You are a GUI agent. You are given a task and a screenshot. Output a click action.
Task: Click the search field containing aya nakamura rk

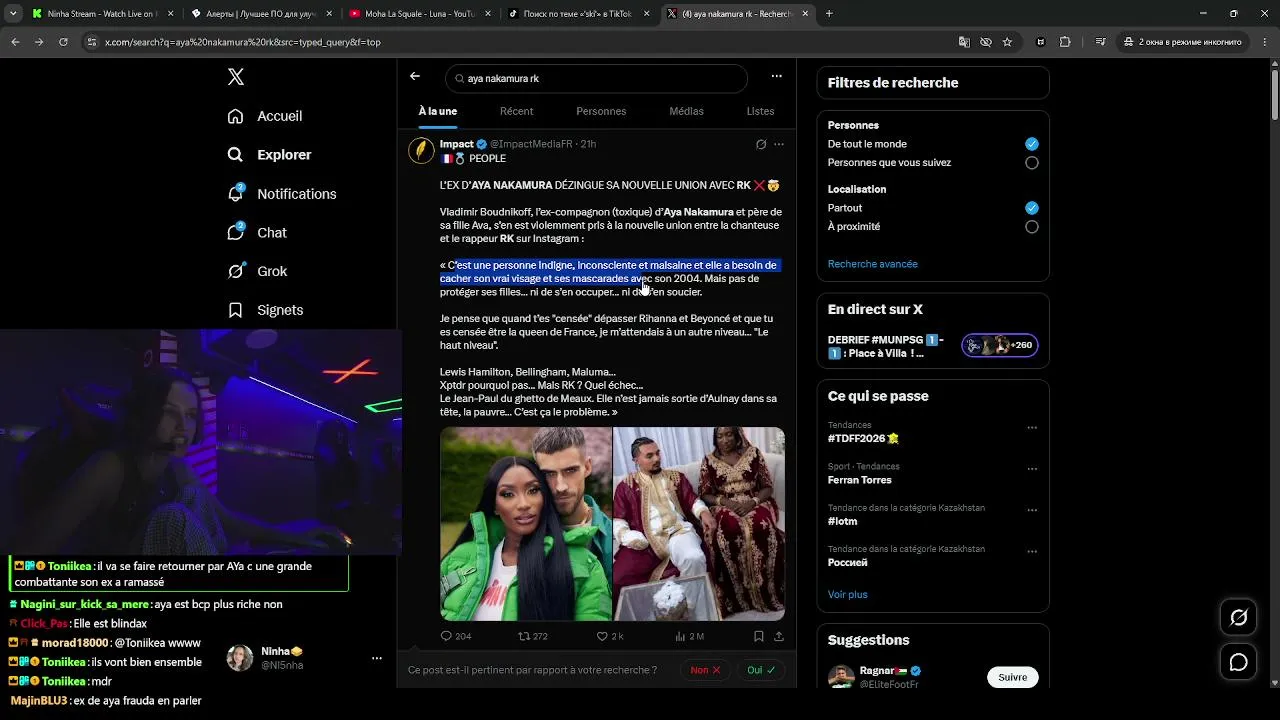point(596,78)
